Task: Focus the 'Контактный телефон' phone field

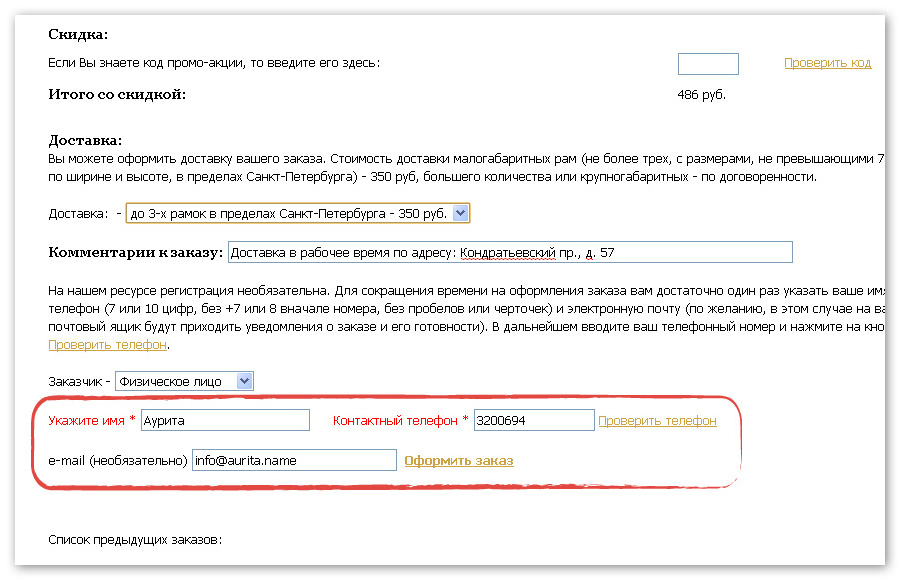Action: coord(534,420)
